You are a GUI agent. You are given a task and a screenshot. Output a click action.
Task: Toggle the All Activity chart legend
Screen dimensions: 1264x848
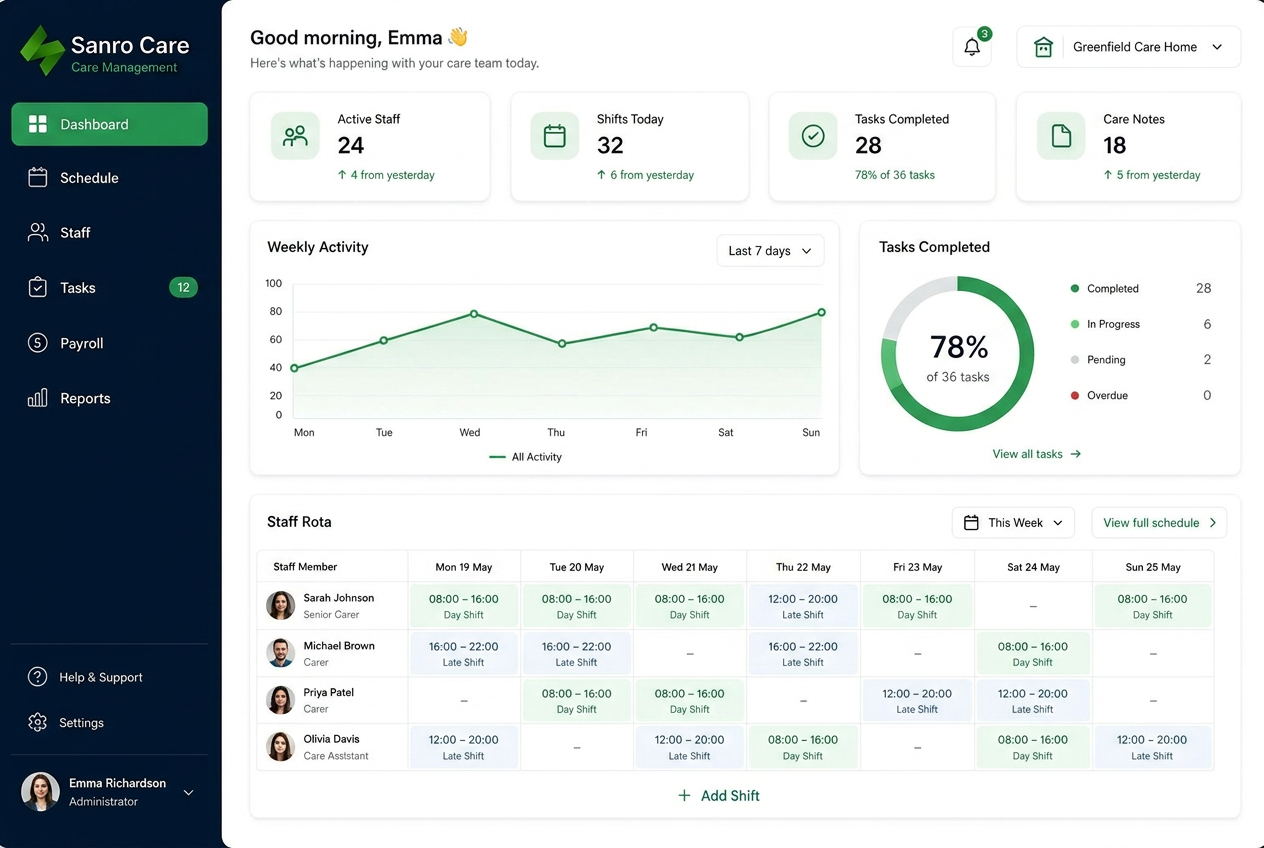525,457
